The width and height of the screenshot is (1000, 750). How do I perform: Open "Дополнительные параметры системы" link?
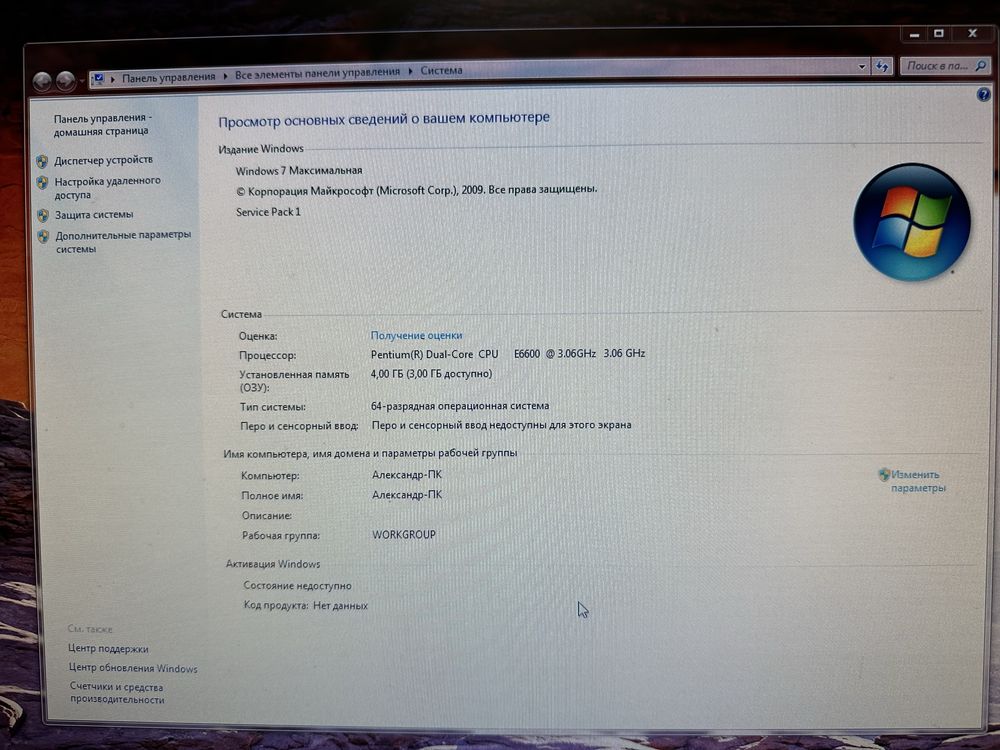[123, 242]
